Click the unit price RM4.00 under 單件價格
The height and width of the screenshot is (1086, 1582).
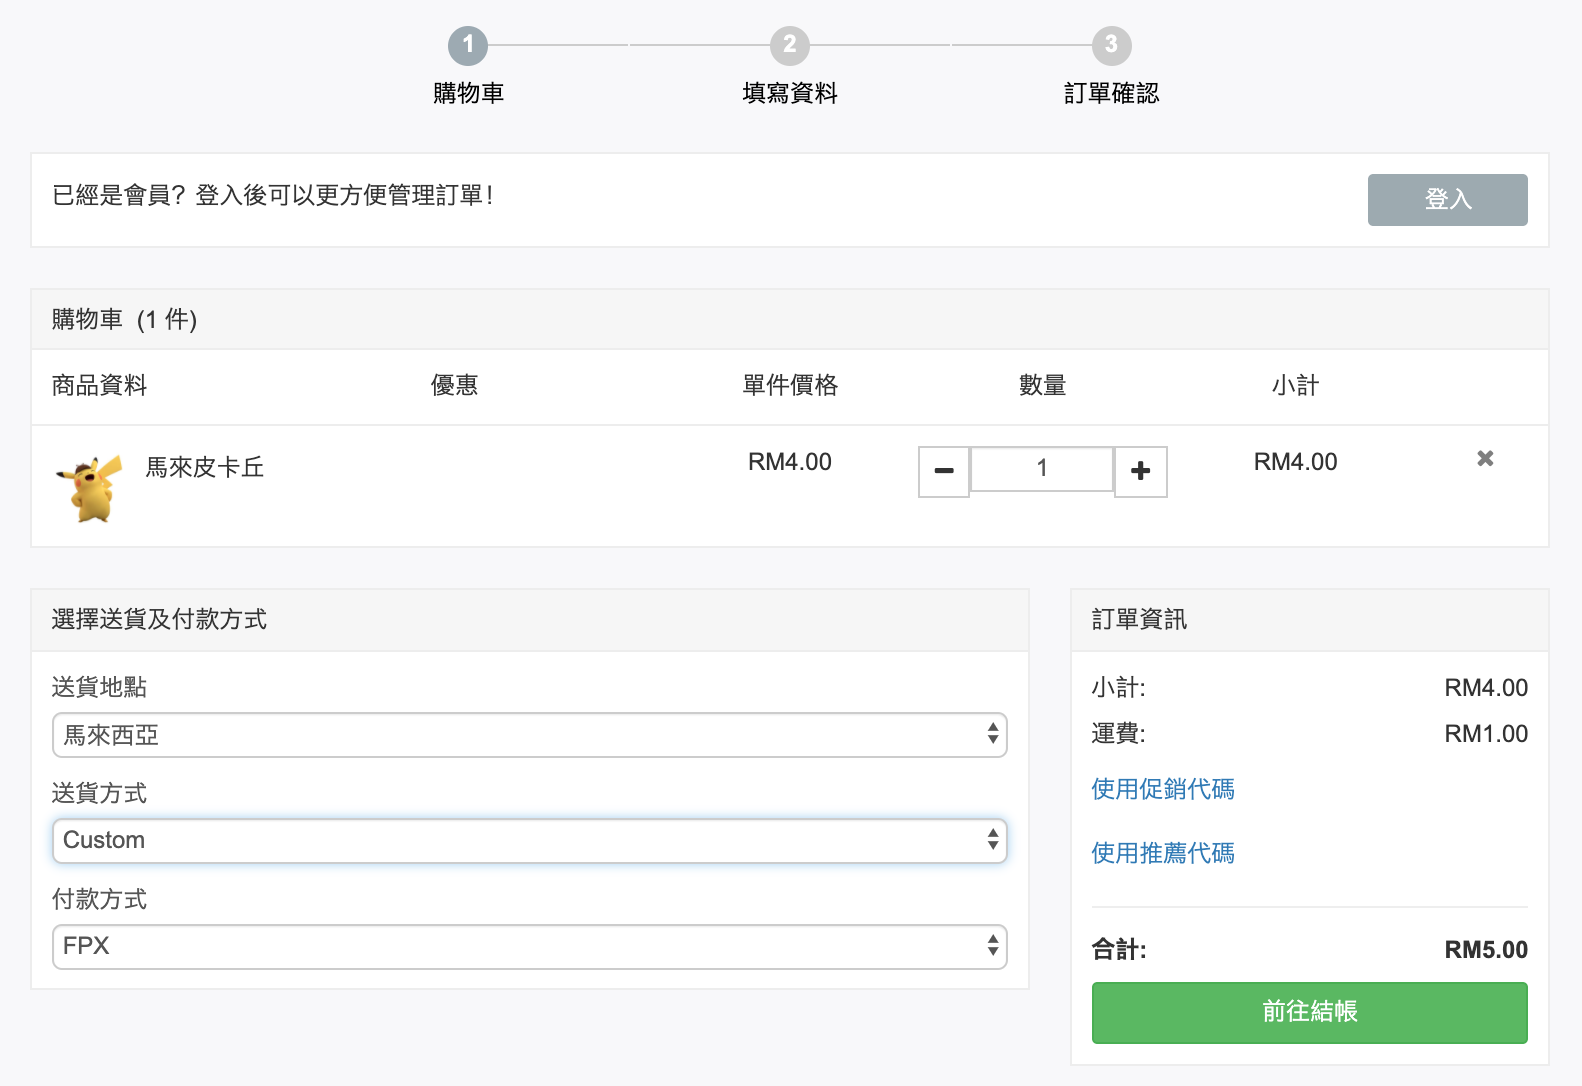click(x=790, y=462)
